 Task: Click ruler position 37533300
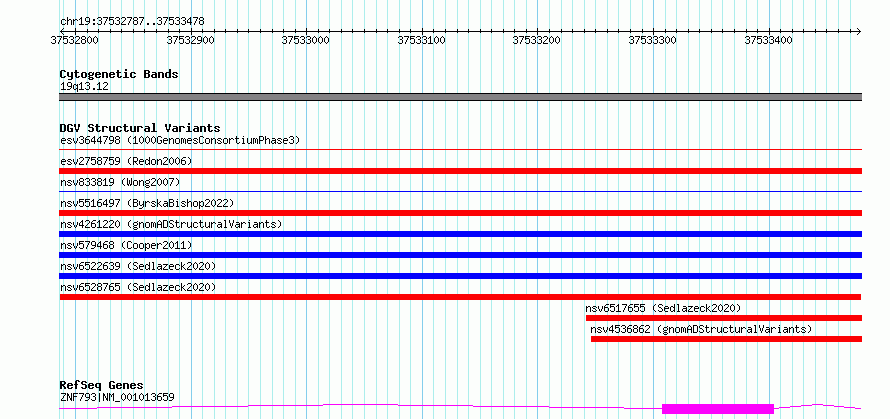coord(652,41)
